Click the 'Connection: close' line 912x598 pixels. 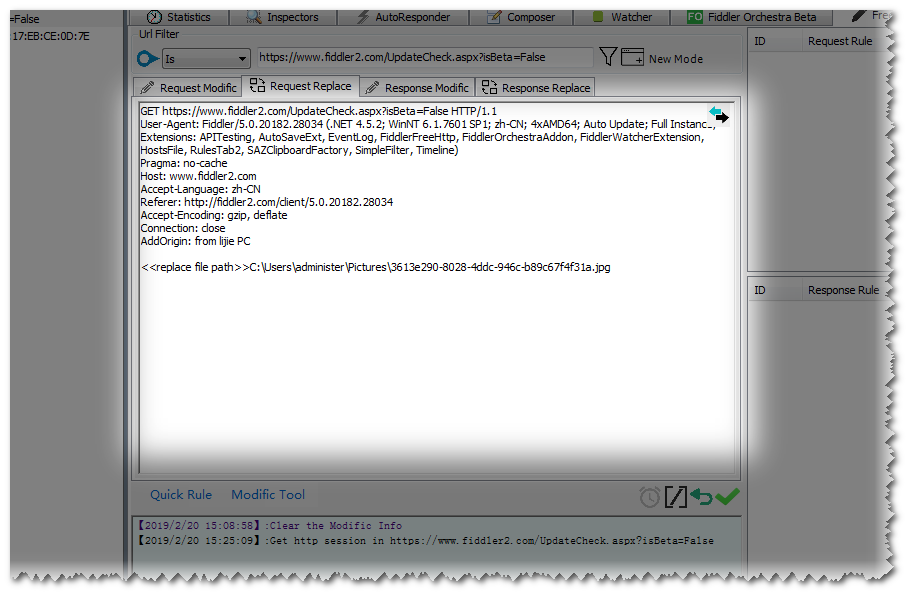(x=183, y=228)
